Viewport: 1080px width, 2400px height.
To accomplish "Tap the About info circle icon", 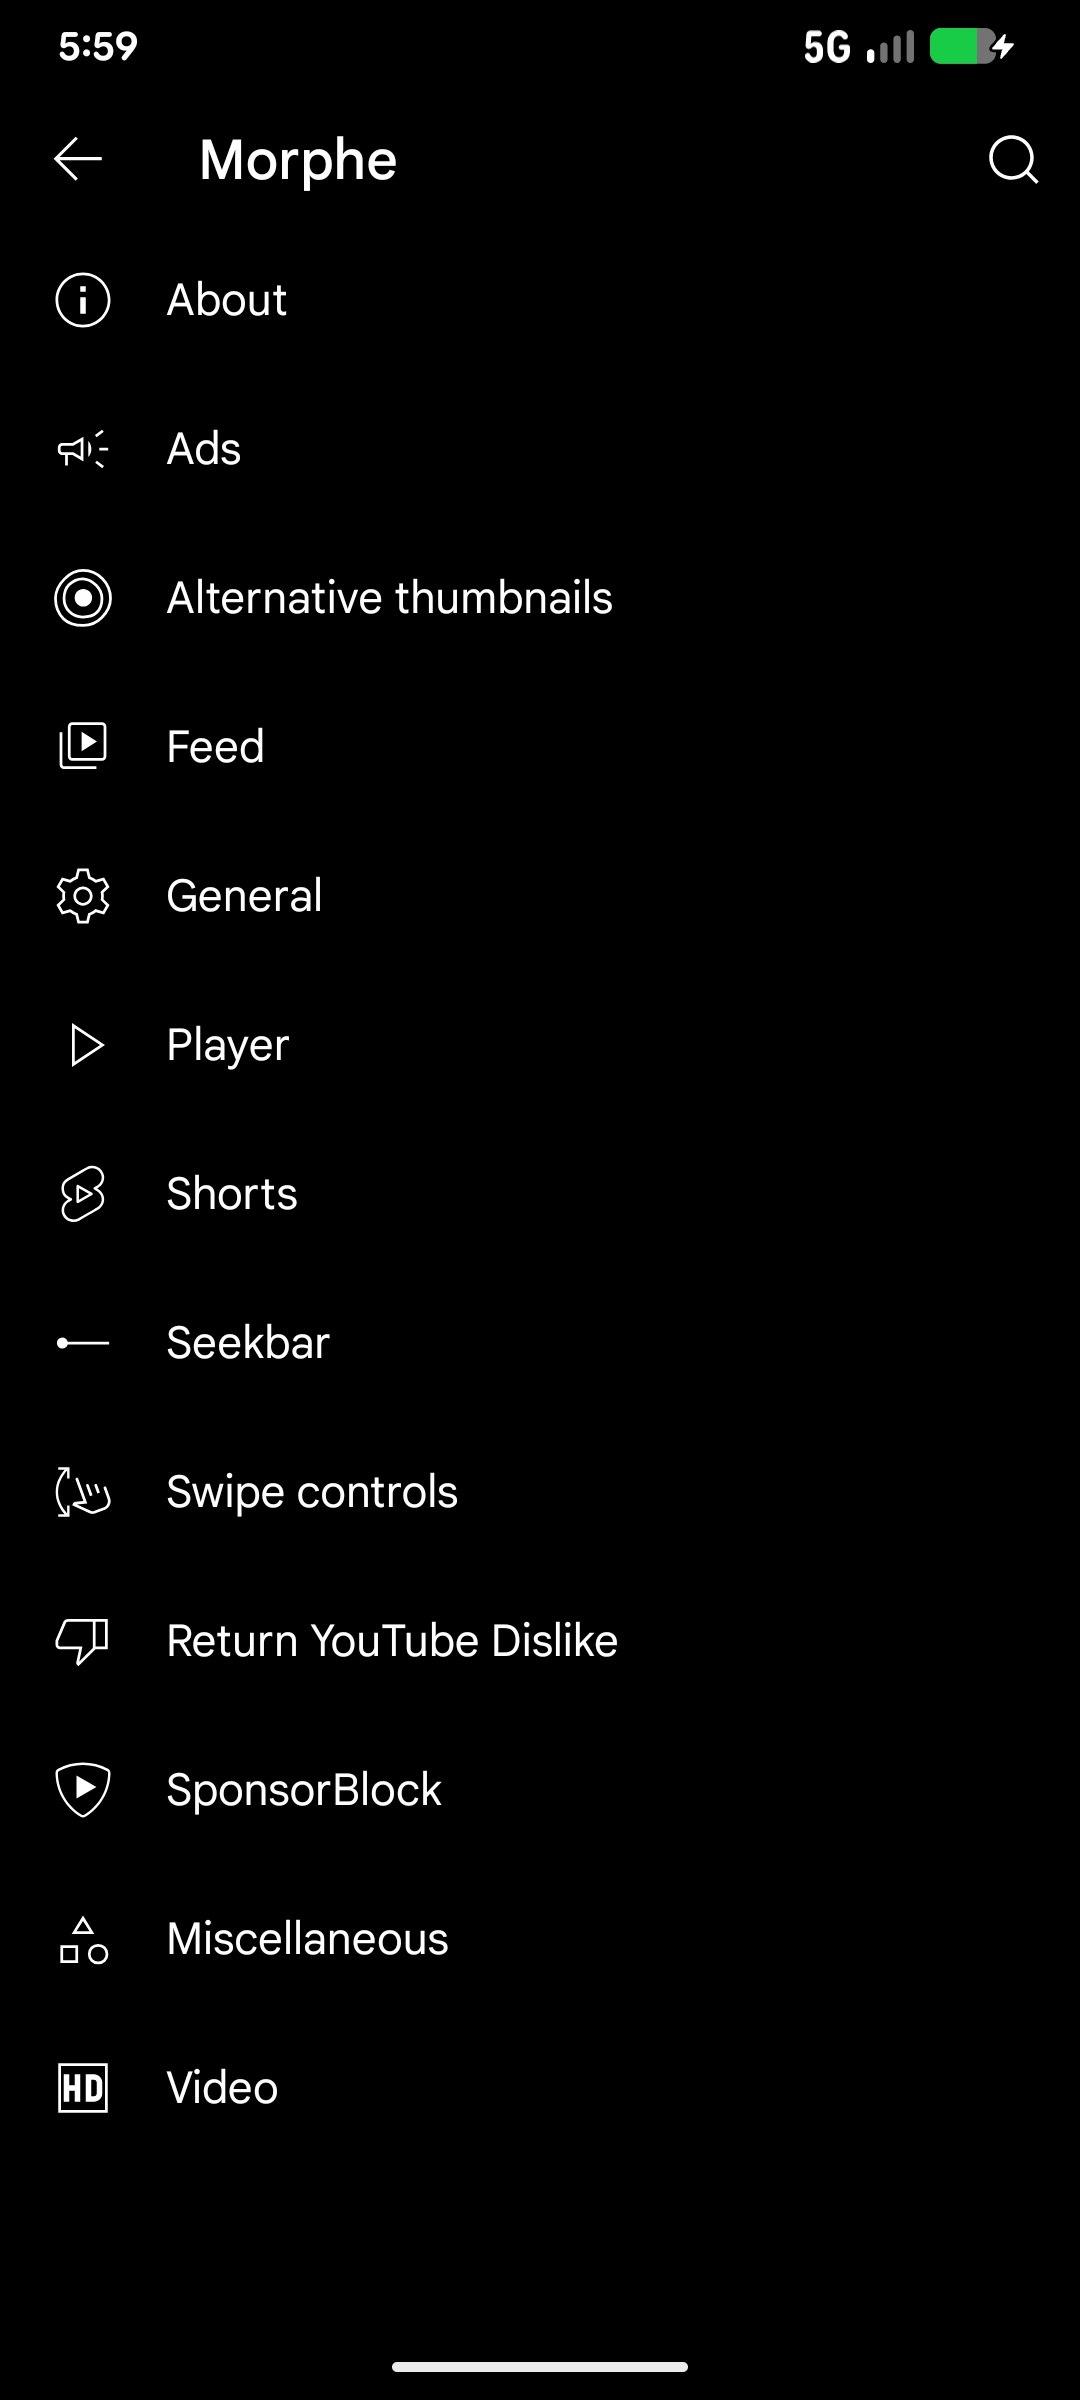I will (83, 300).
